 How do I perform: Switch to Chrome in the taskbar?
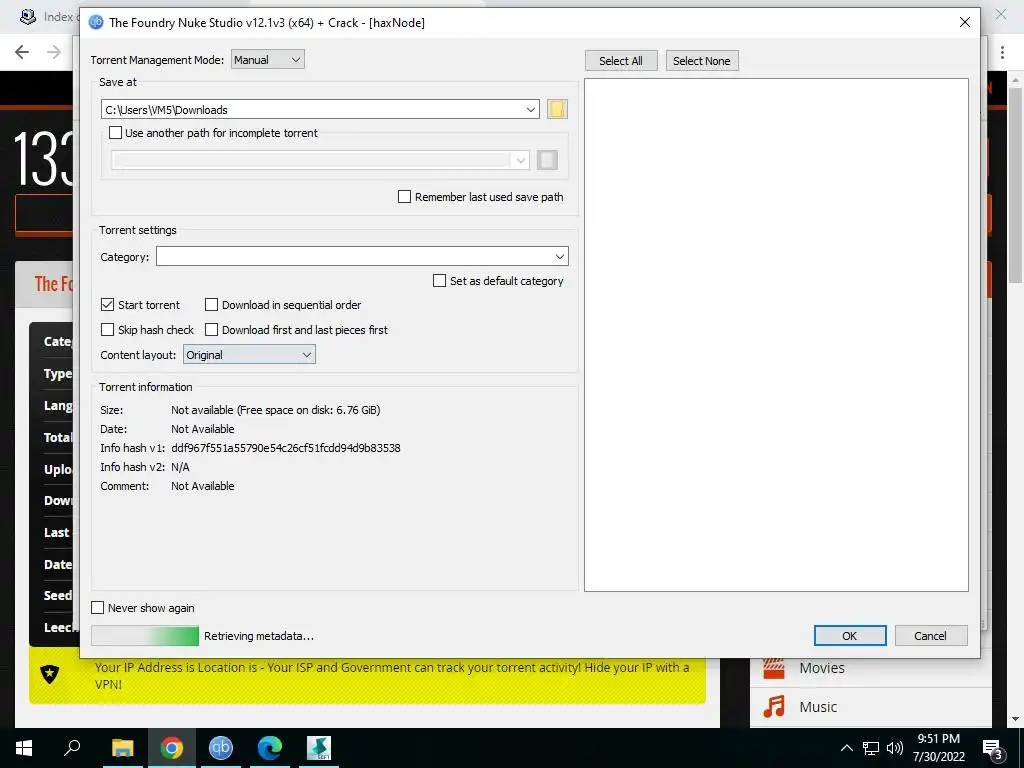(x=172, y=748)
